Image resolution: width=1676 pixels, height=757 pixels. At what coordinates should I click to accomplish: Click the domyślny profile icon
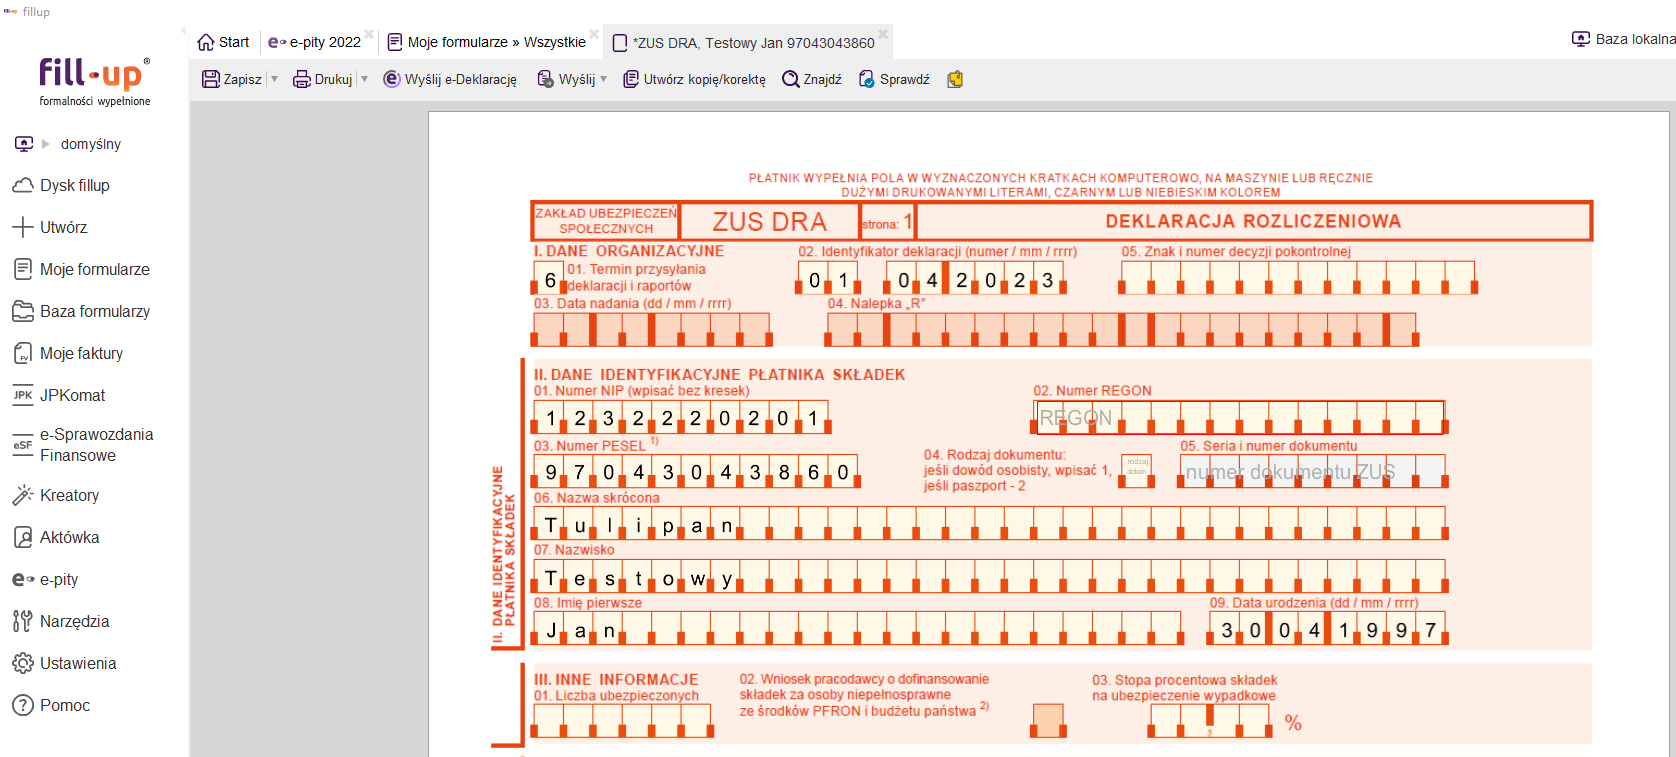click(x=24, y=144)
